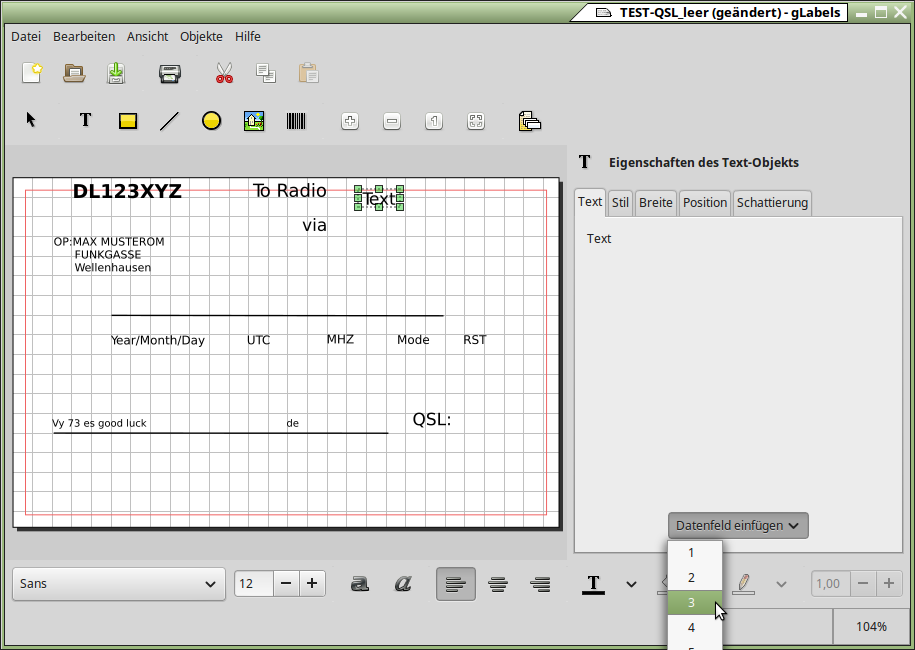Click the text color swatch button
The image size is (915, 650).
[593, 584]
